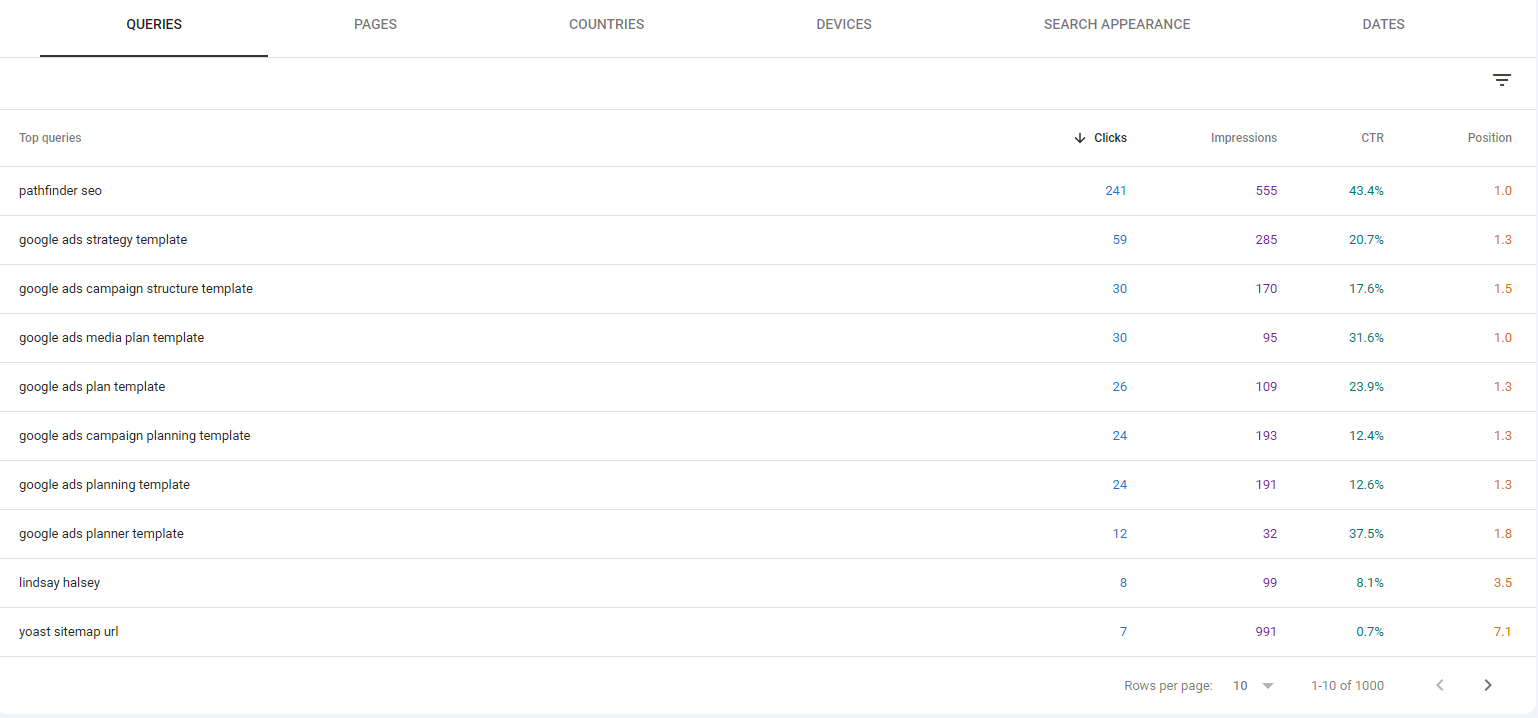Open the filter options icon
The image size is (1538, 718).
coord(1502,79)
